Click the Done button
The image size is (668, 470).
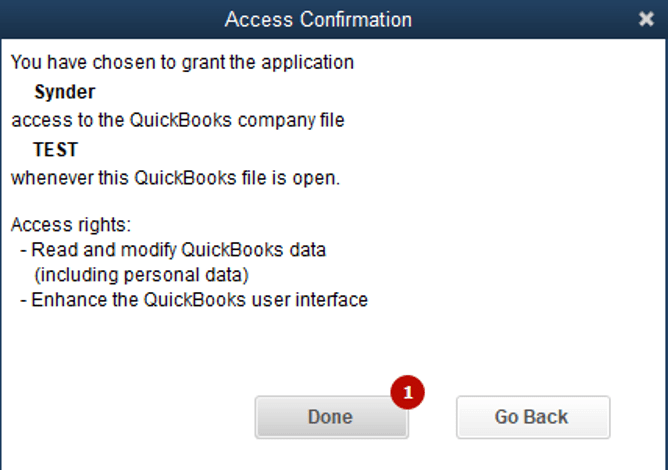[331, 417]
